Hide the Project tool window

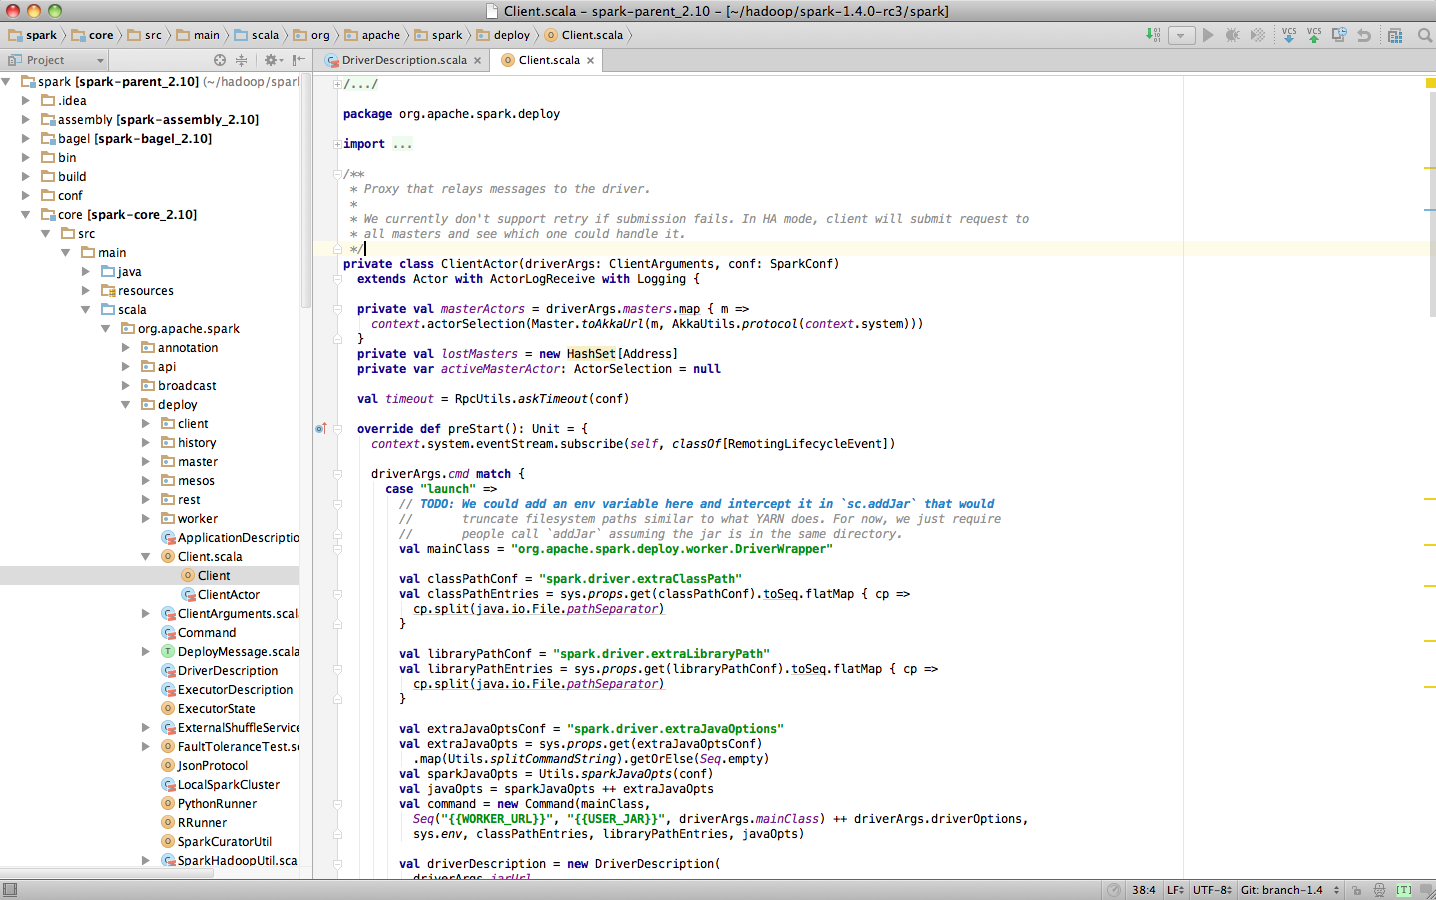pyautogui.click(x=298, y=60)
